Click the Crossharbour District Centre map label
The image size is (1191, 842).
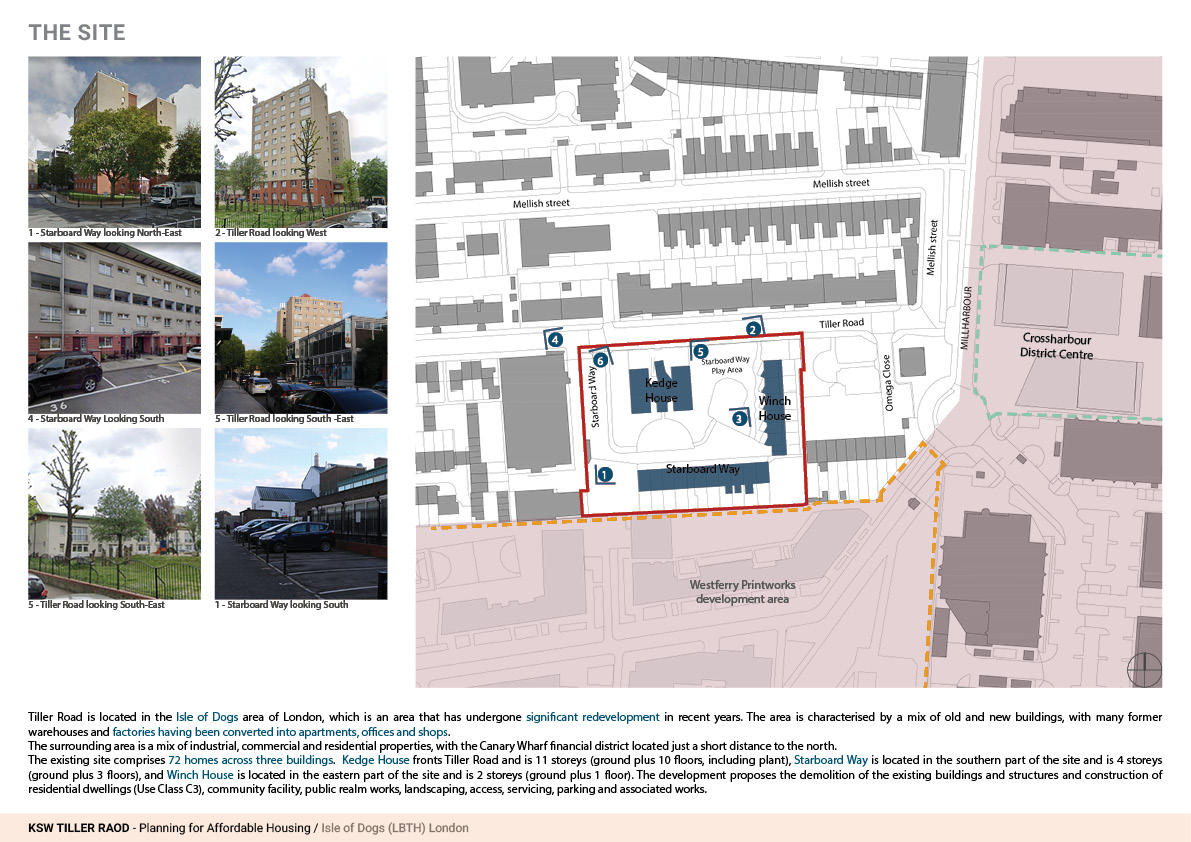point(1057,346)
